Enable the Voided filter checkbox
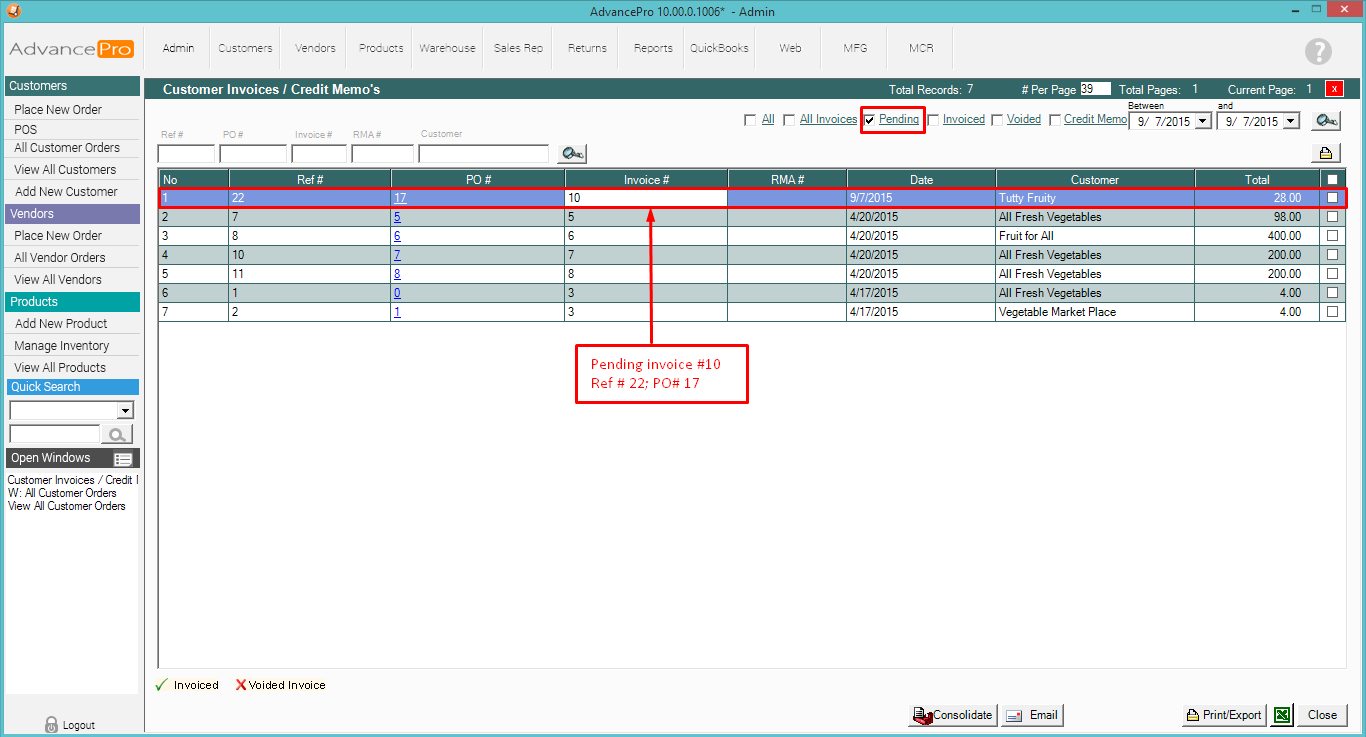Image resolution: width=1366 pixels, height=737 pixels. [997, 120]
